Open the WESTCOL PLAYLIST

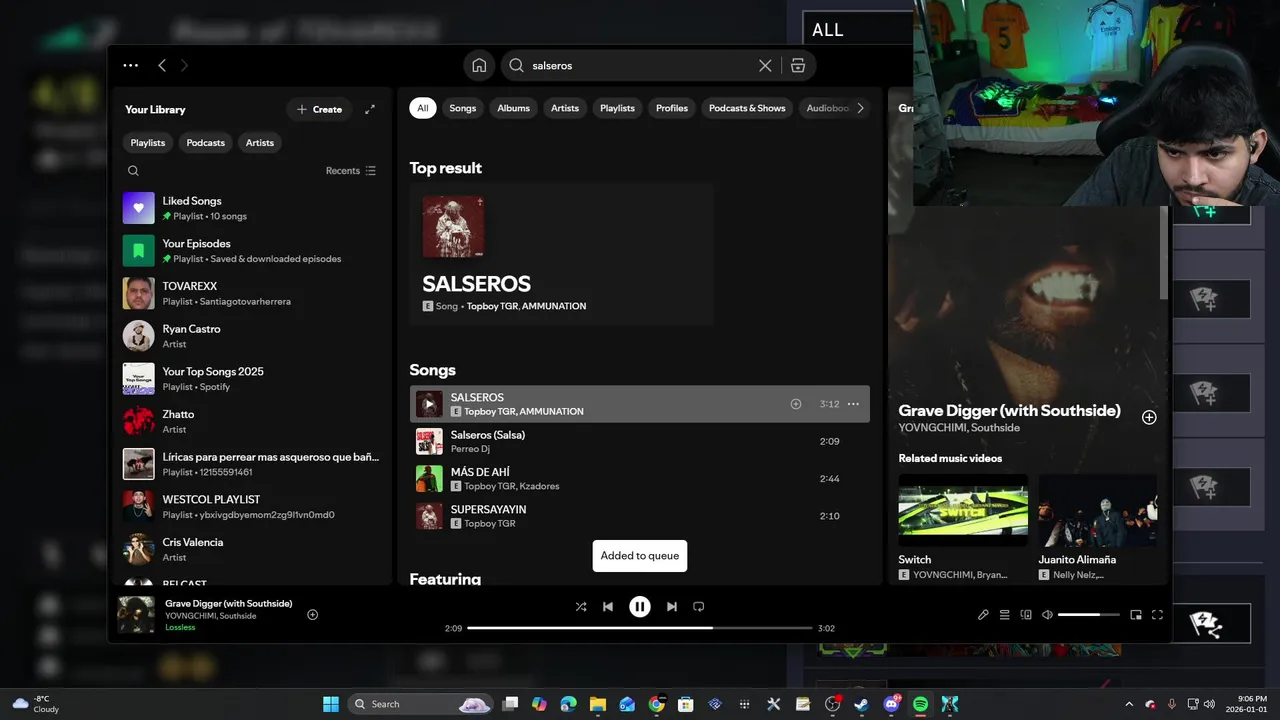(x=250, y=506)
